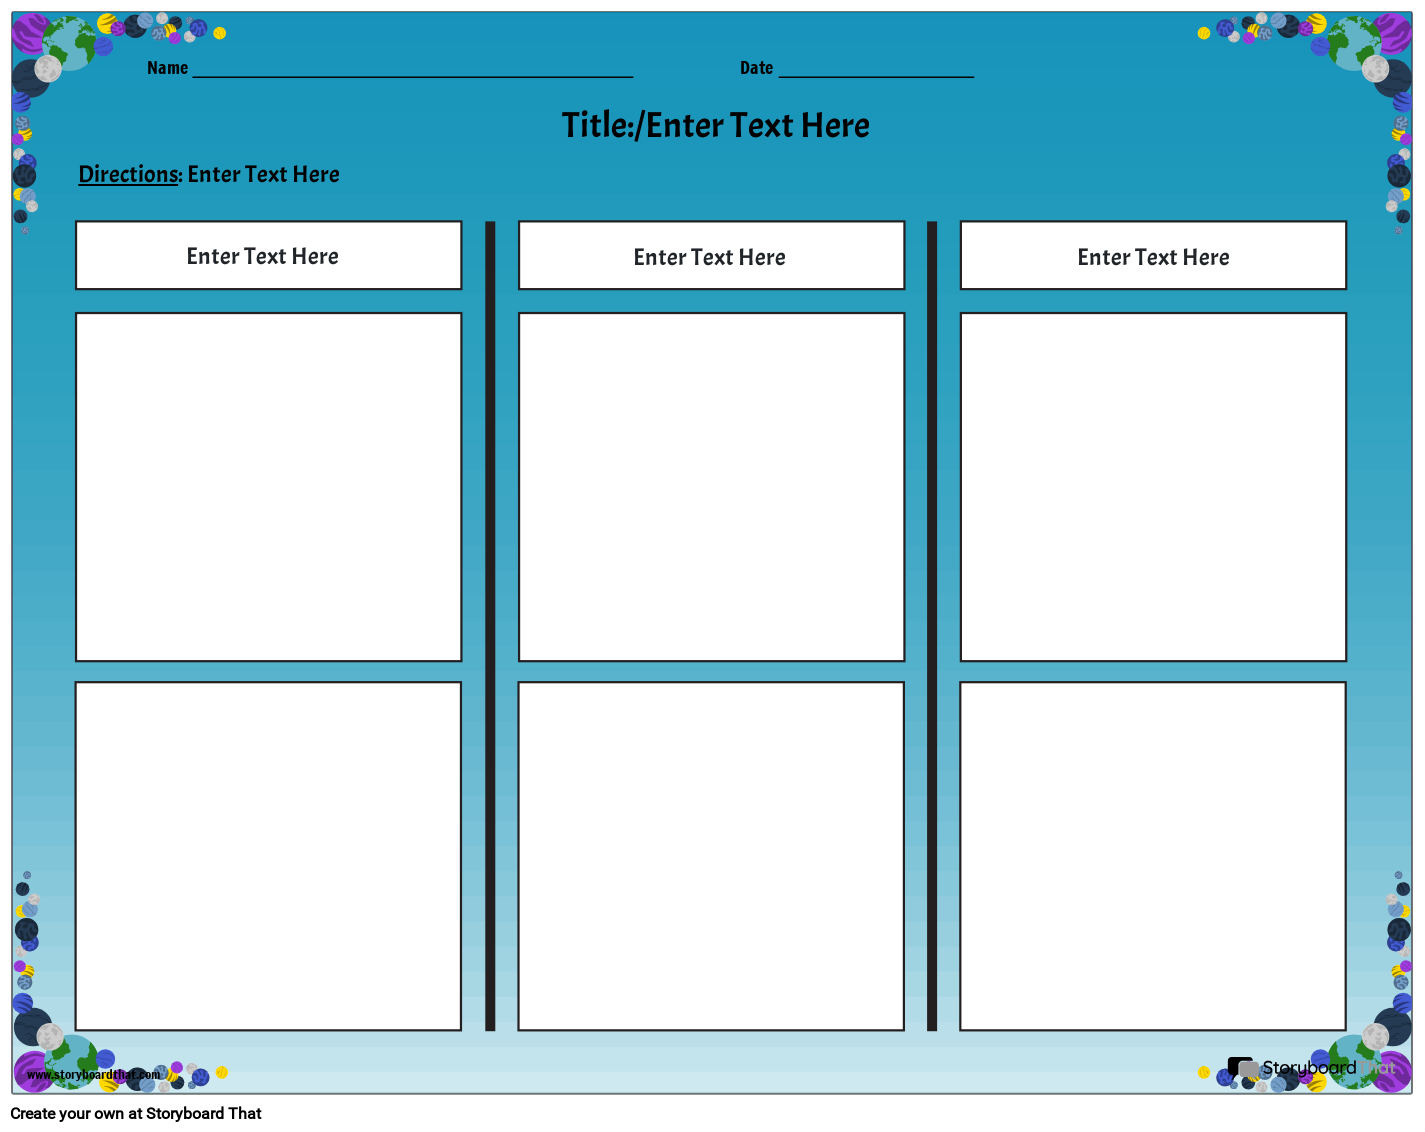Select the purple swirled planet at bottom left
This screenshot has width=1425, height=1132.
[x=32, y=1071]
